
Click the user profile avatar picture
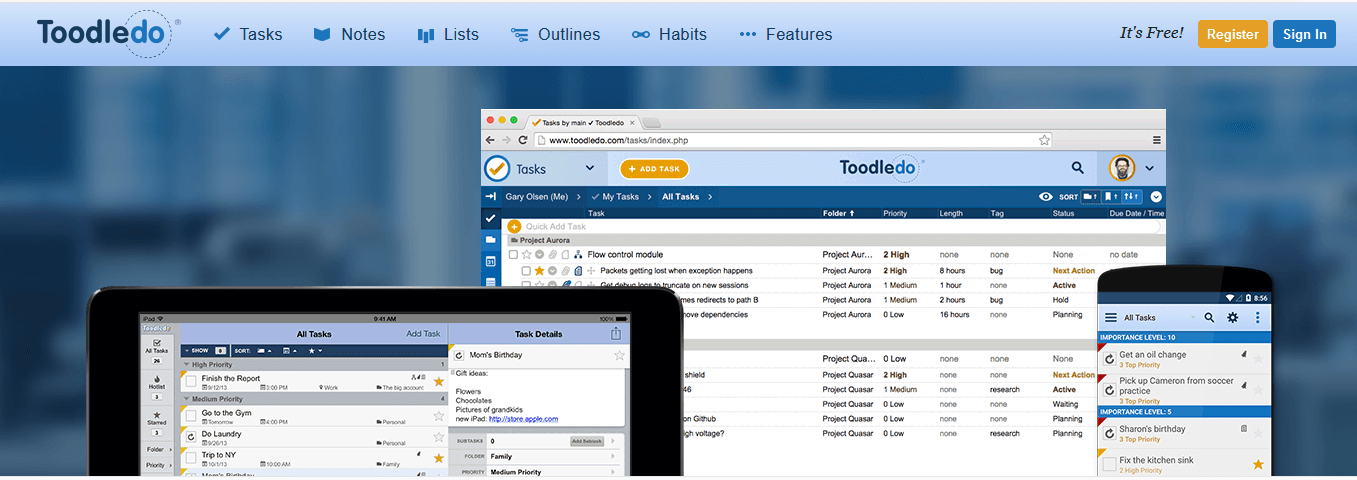(1123, 168)
